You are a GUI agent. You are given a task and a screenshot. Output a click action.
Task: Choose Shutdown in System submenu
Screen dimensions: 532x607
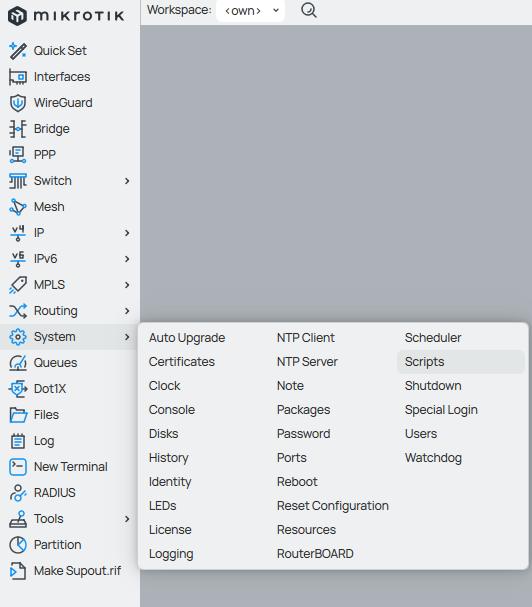pyautogui.click(x=433, y=386)
